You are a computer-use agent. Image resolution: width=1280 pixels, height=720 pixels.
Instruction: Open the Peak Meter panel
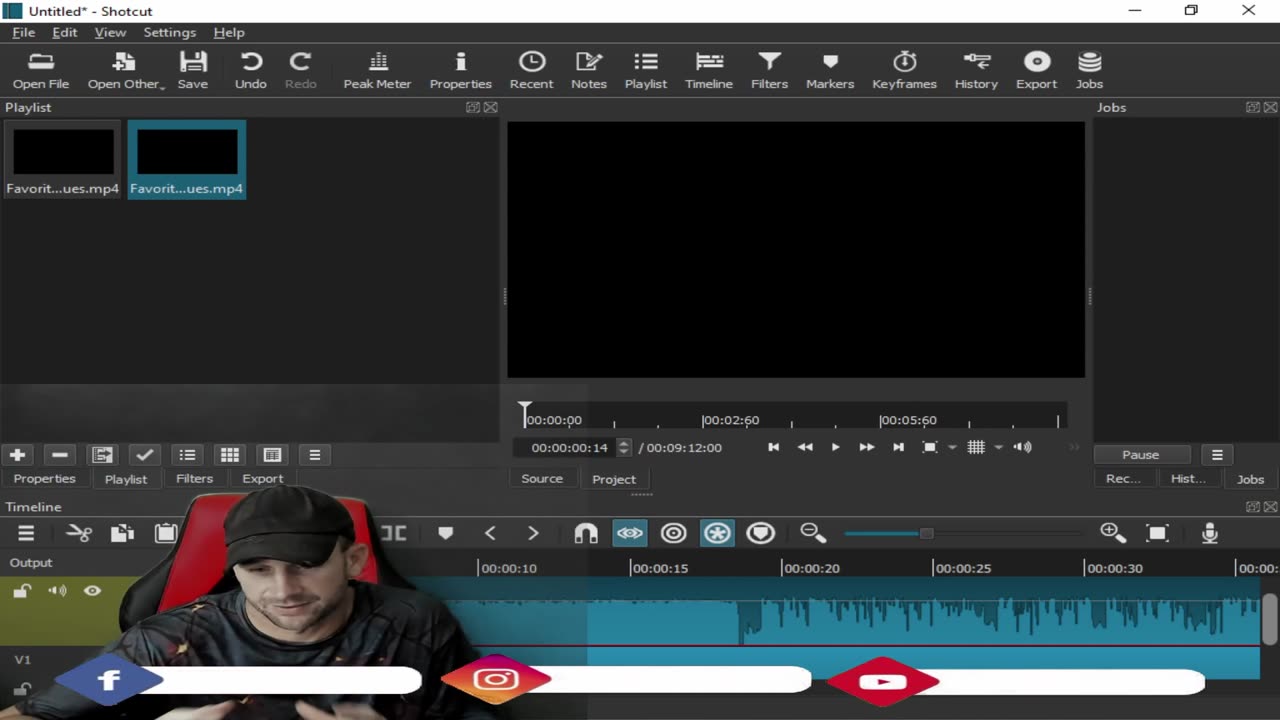pos(377,71)
